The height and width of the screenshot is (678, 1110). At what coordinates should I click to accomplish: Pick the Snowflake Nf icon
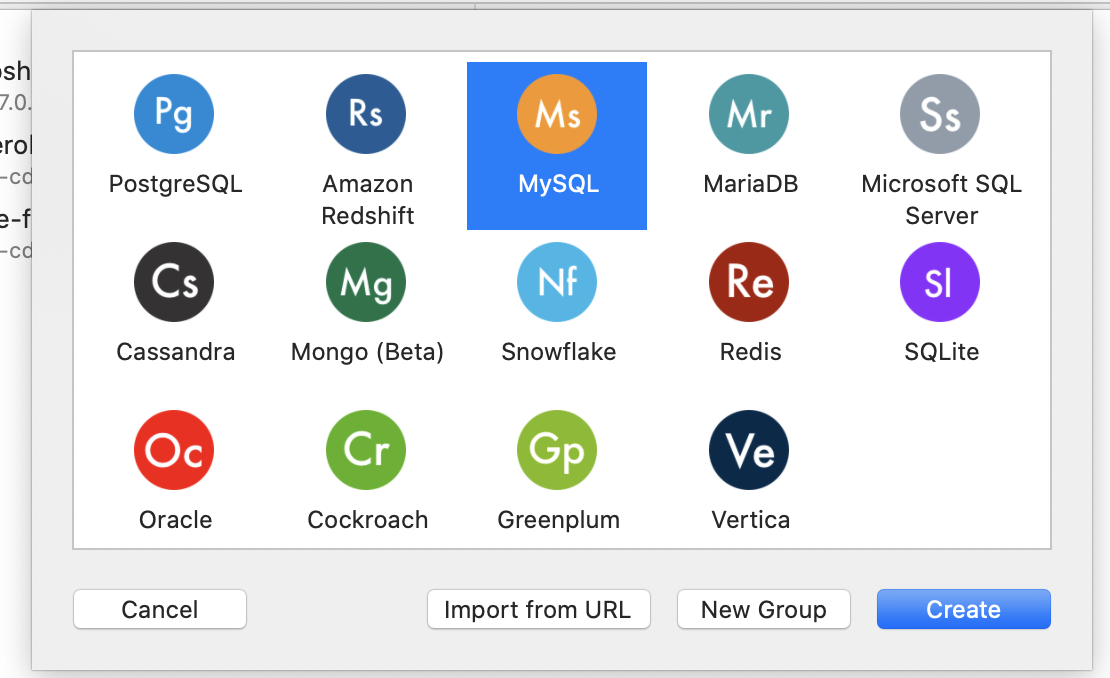tap(557, 282)
